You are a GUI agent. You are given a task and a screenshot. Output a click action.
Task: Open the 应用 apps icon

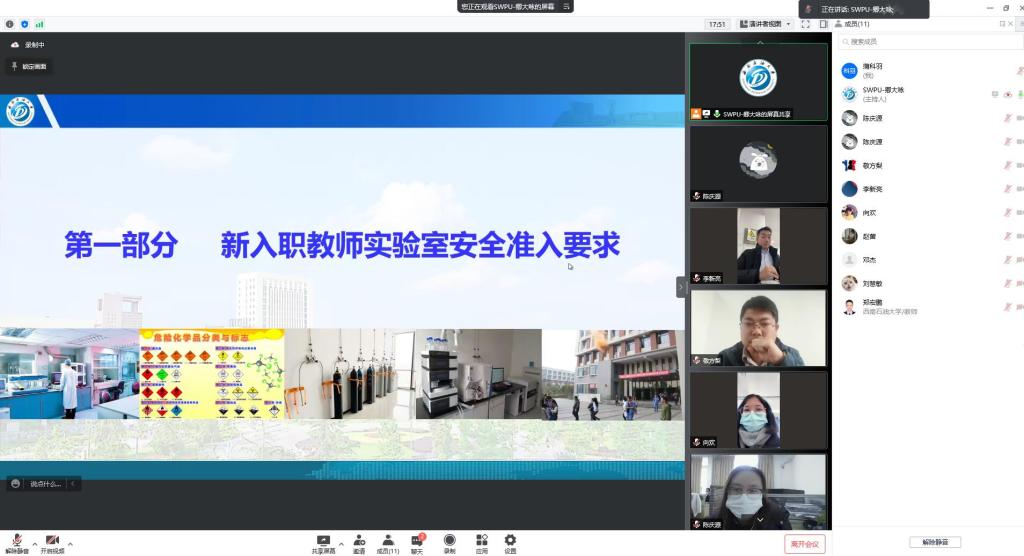pyautogui.click(x=481, y=542)
